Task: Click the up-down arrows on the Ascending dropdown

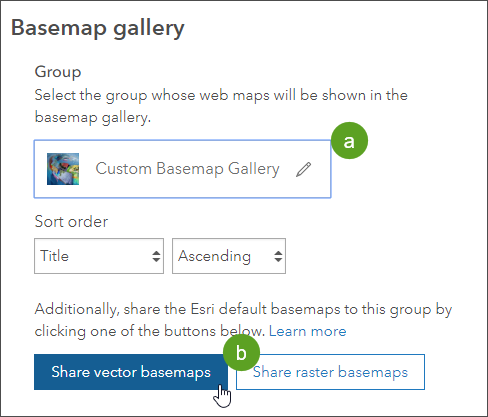Action: (278, 256)
